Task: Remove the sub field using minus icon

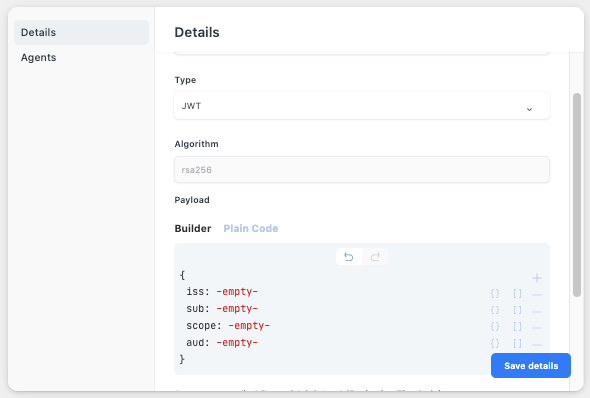Action: pyautogui.click(x=537, y=312)
